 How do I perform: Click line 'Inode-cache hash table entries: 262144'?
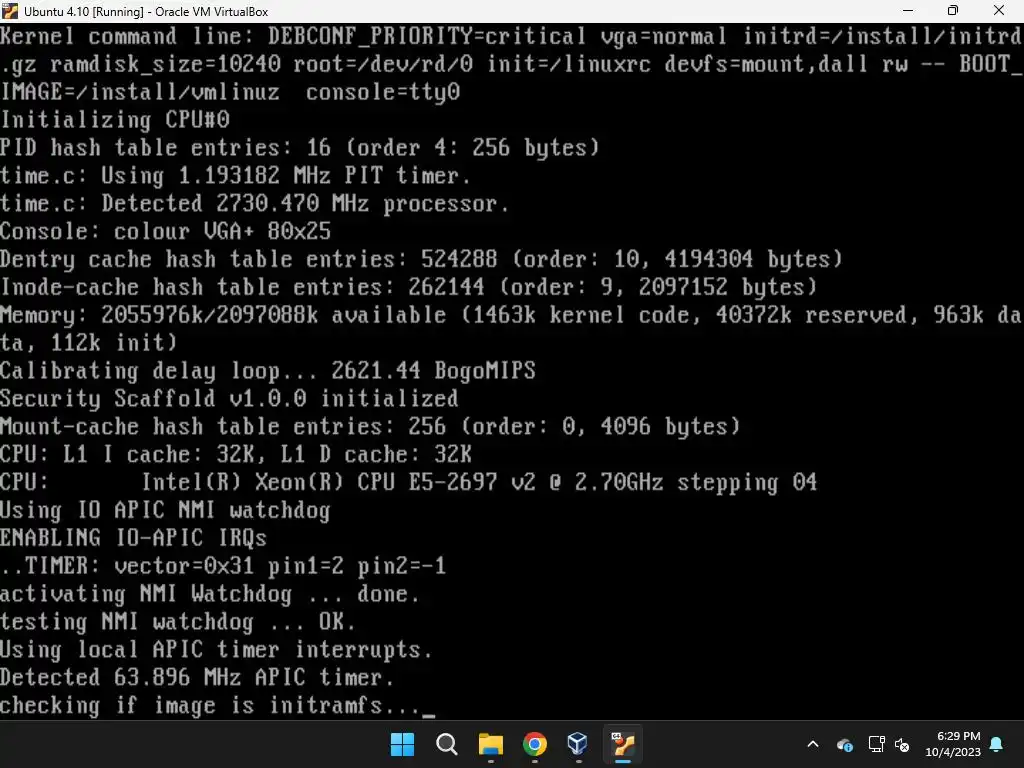242,288
